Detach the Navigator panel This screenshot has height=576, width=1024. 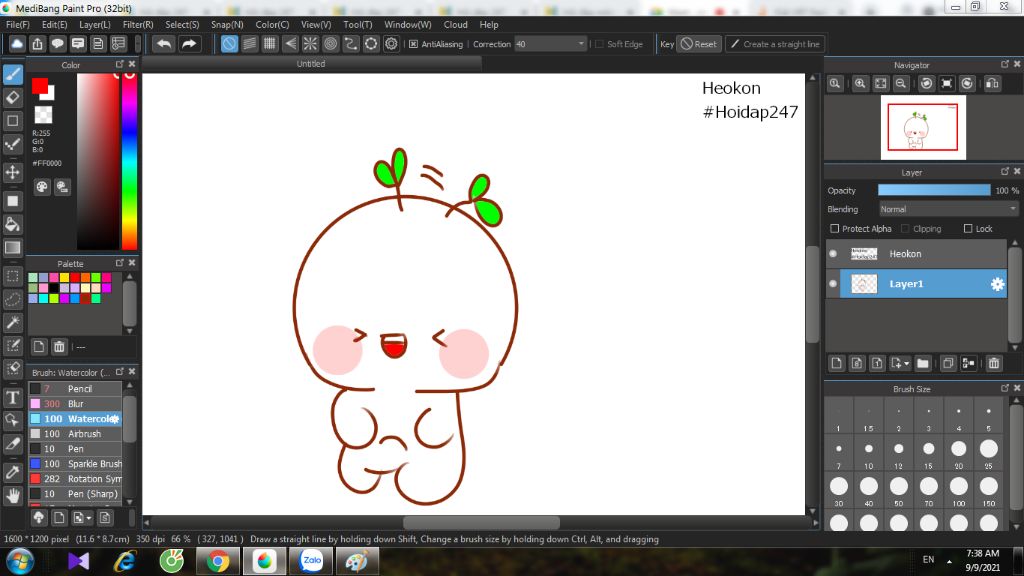pyautogui.click(x=1005, y=64)
